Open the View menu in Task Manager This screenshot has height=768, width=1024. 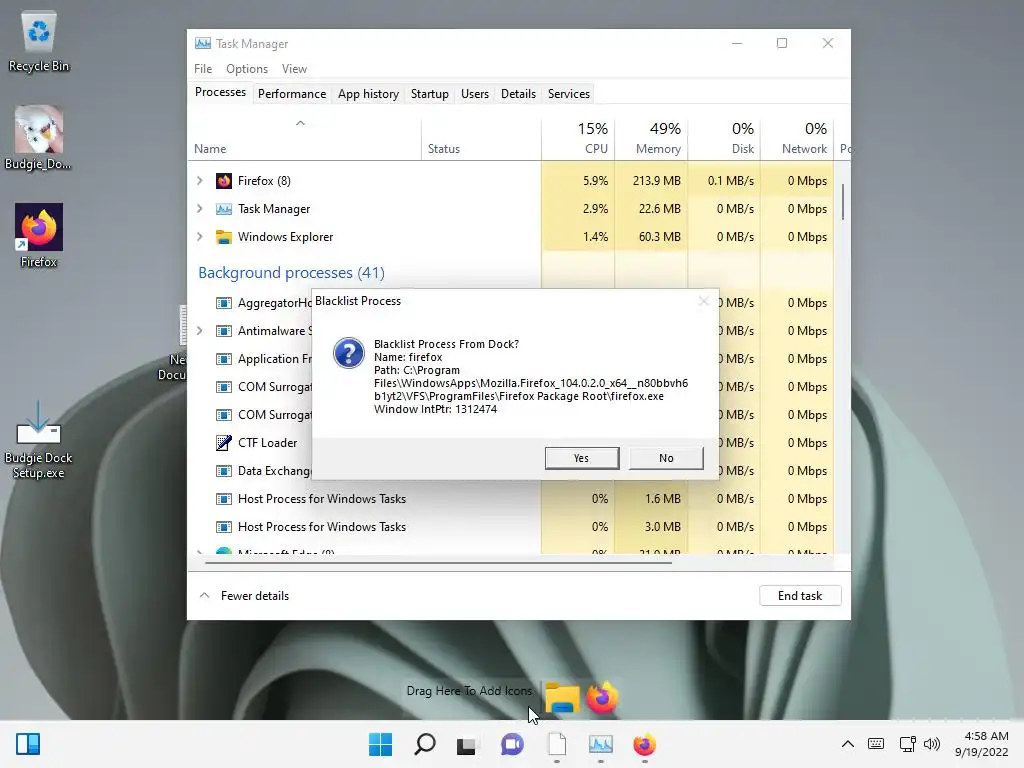click(x=295, y=69)
